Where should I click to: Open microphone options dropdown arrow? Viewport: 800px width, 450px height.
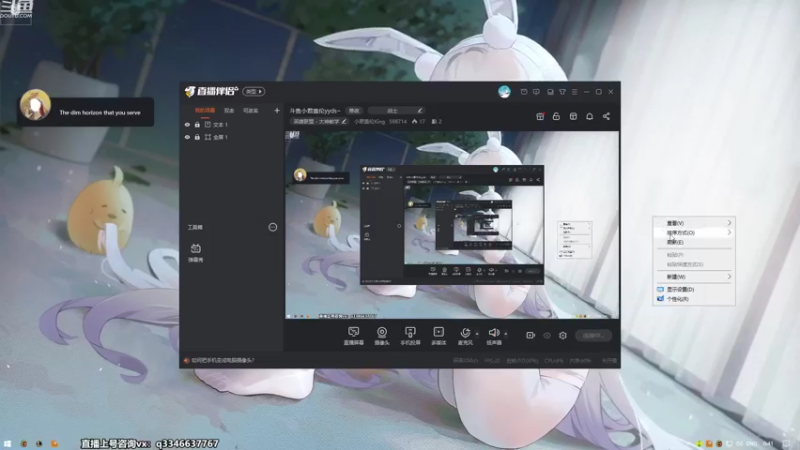(x=477, y=334)
